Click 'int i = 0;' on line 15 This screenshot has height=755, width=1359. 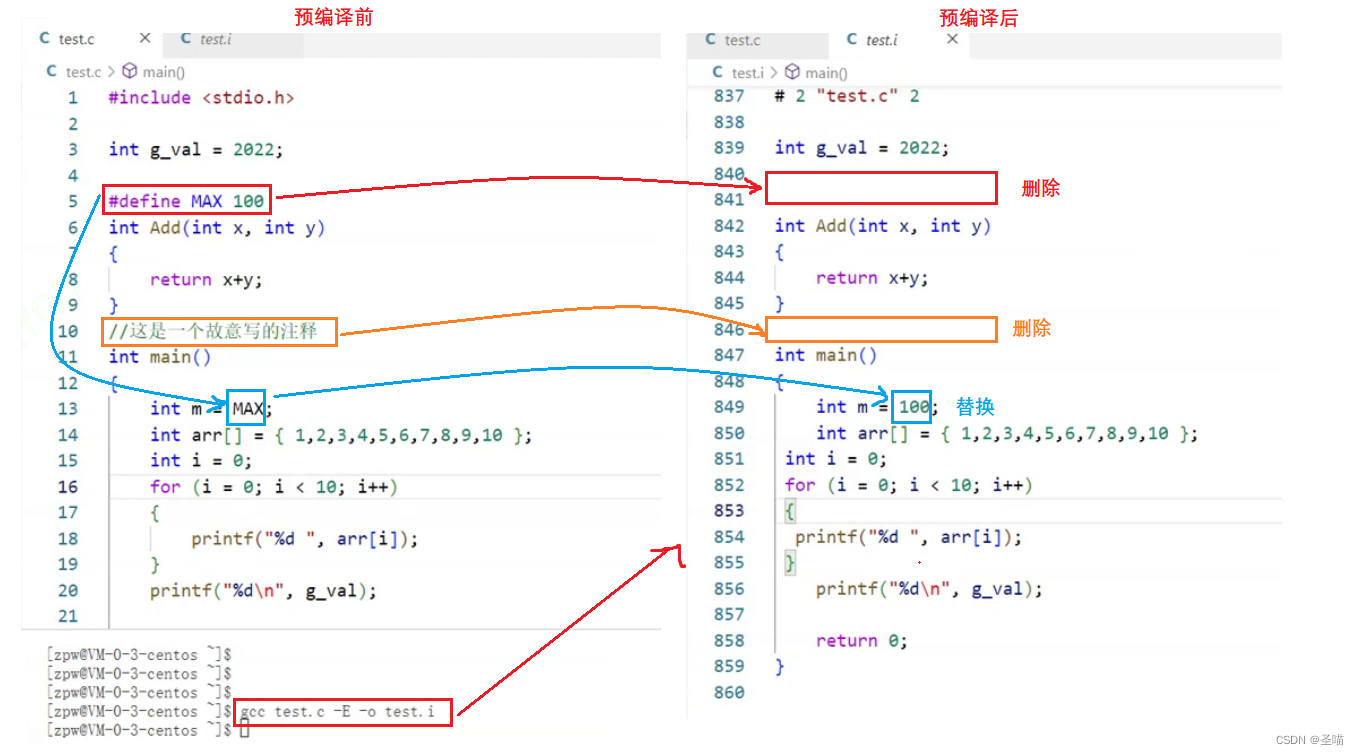tap(201, 461)
